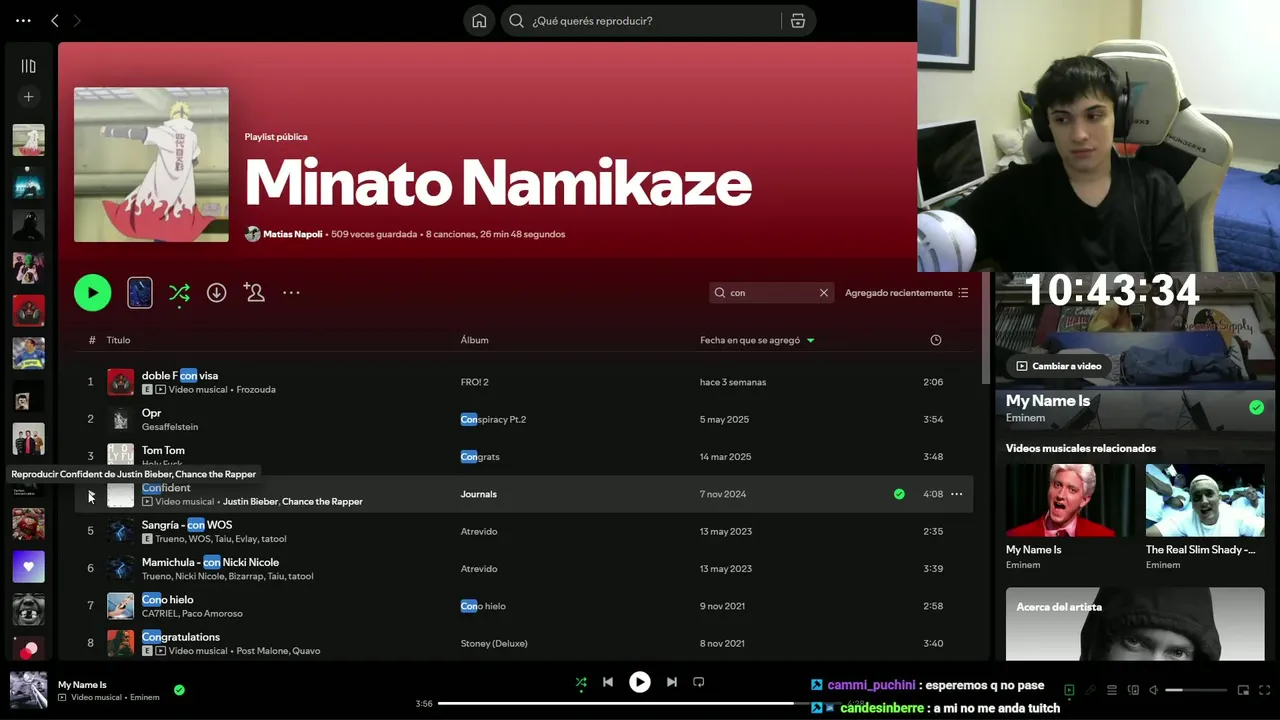Click the playlist search field containing 'con'
Viewport: 1280px width, 720px height.
(770, 293)
